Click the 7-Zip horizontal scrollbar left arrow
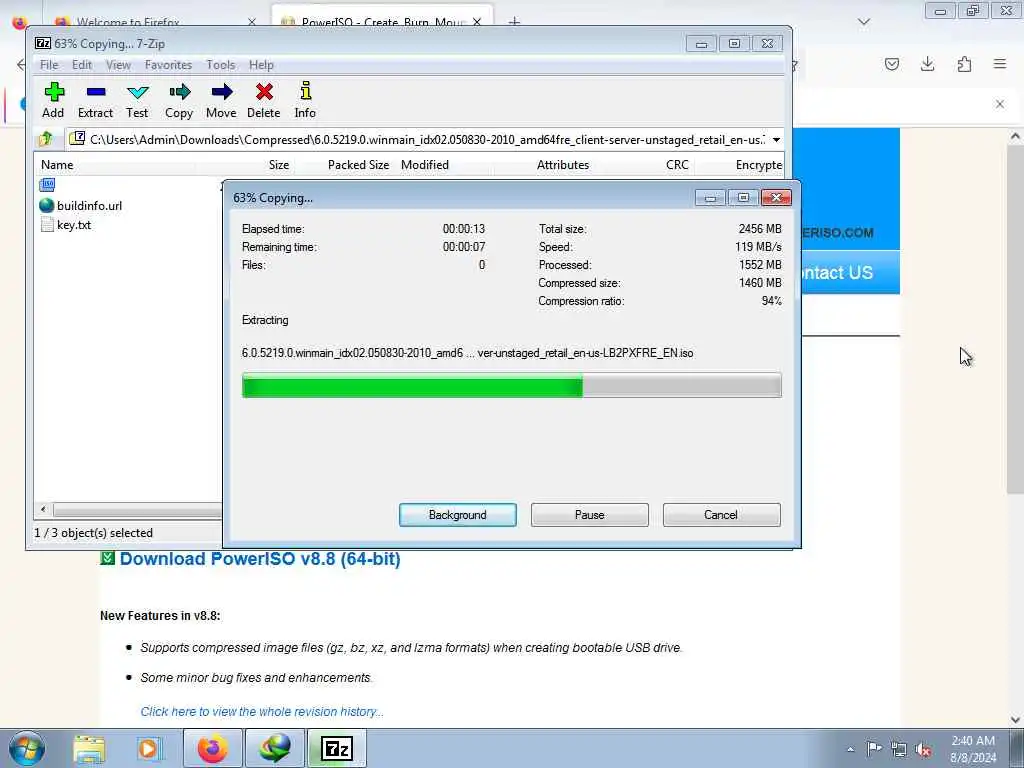Screen dimensions: 1024x768 [x=44, y=509]
